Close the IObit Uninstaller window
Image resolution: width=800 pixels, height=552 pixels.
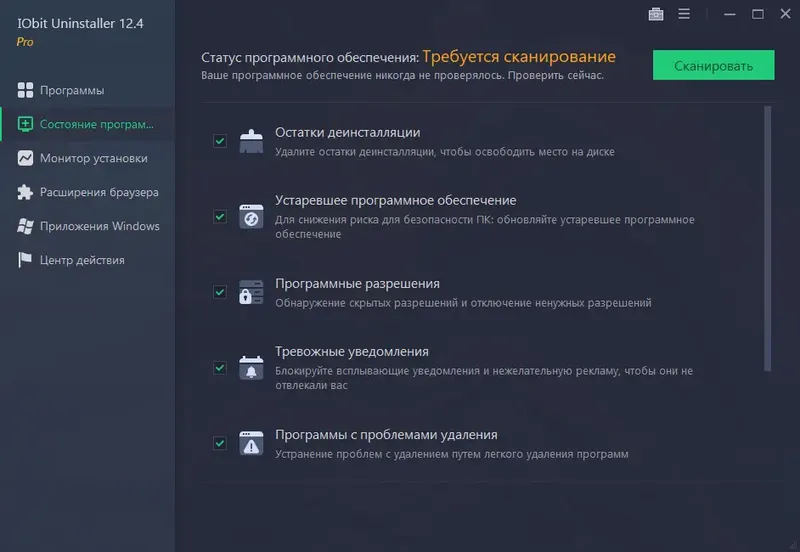(x=786, y=14)
